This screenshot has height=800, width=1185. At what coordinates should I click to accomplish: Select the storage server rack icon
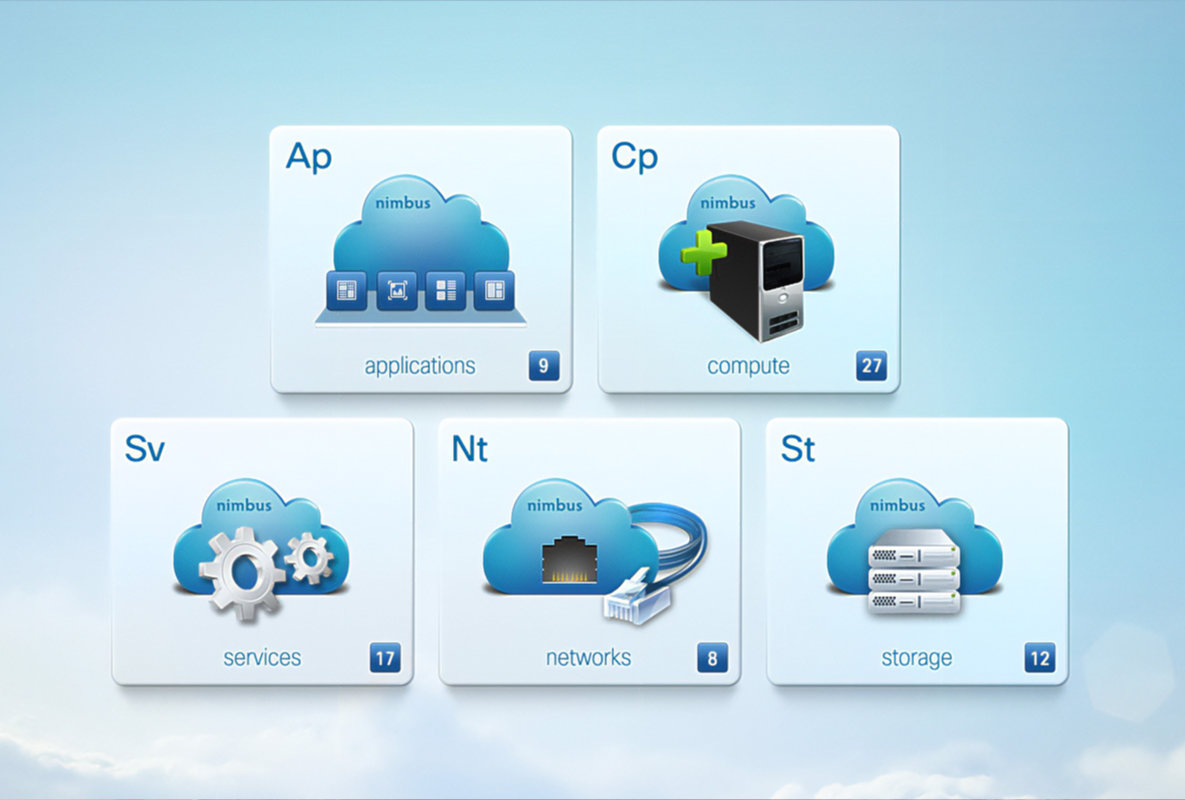(x=914, y=571)
